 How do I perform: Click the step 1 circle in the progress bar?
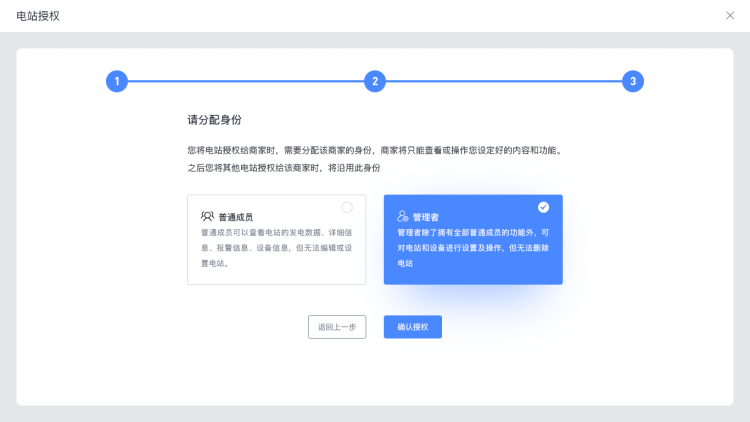click(117, 82)
